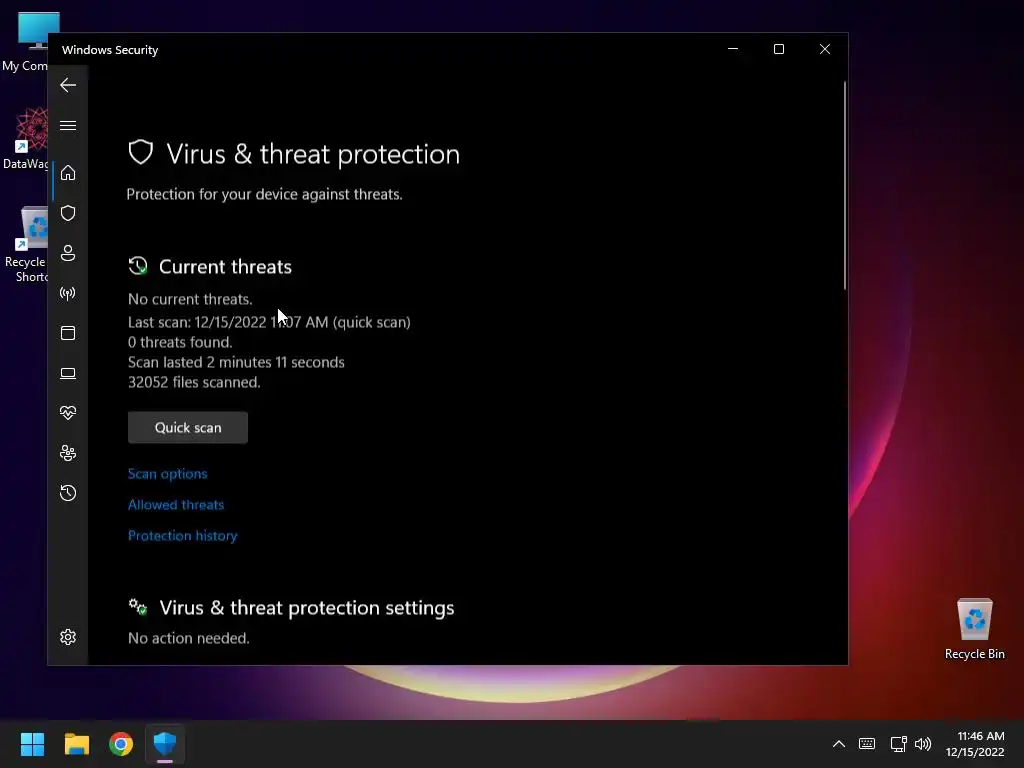Click the Virus & threat protection settings gear icon
This screenshot has height=768, width=1024.
138,607
